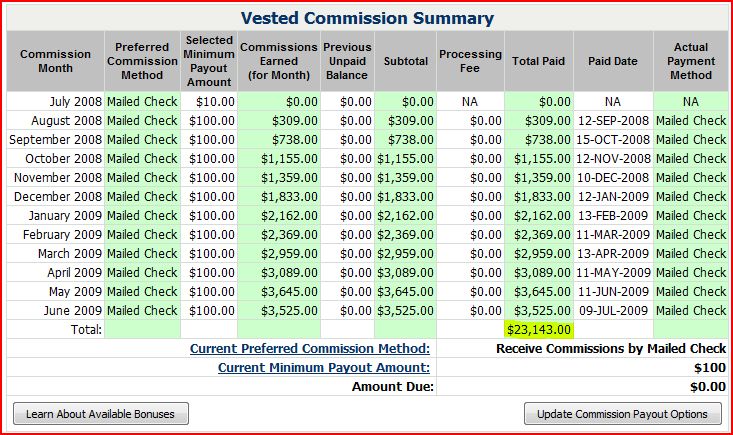The width and height of the screenshot is (733, 435).
Task: Click the Learn About Available Bonuses button
Action: (x=100, y=414)
